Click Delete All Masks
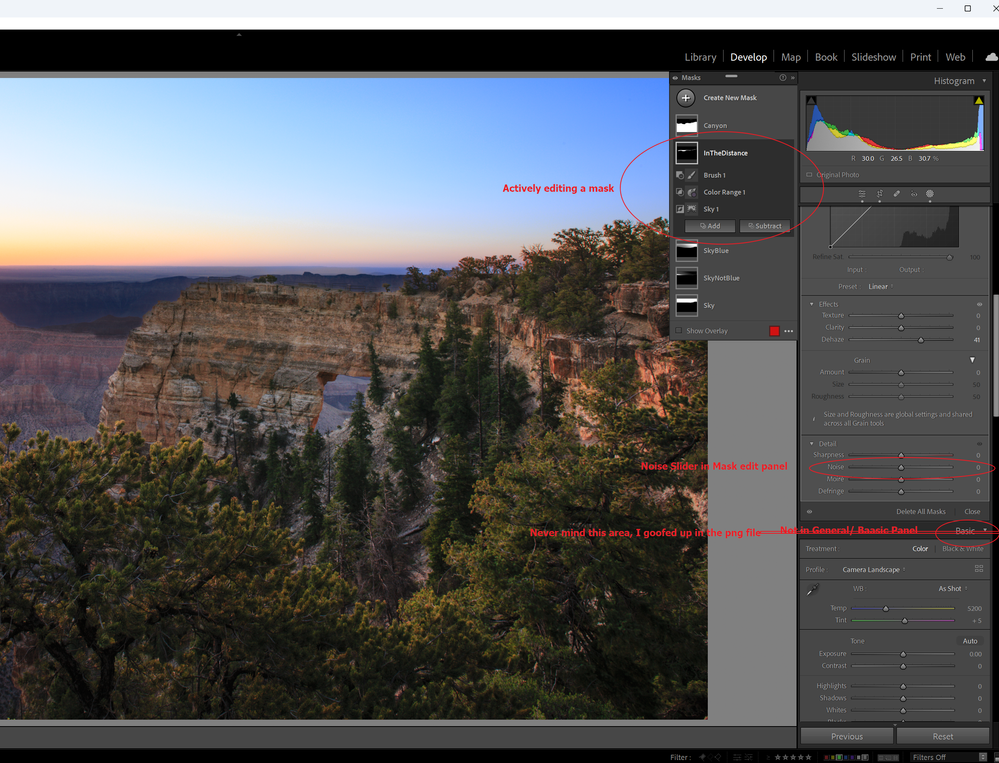Image resolution: width=999 pixels, height=763 pixels. click(x=921, y=511)
